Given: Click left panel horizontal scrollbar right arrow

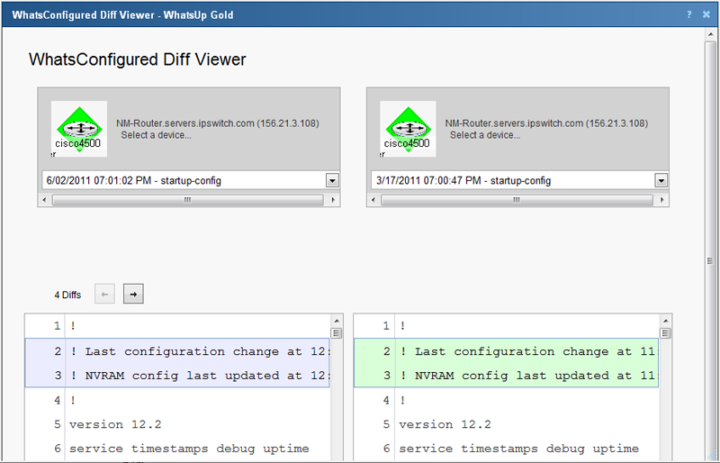Looking at the screenshot, I should (333, 200).
